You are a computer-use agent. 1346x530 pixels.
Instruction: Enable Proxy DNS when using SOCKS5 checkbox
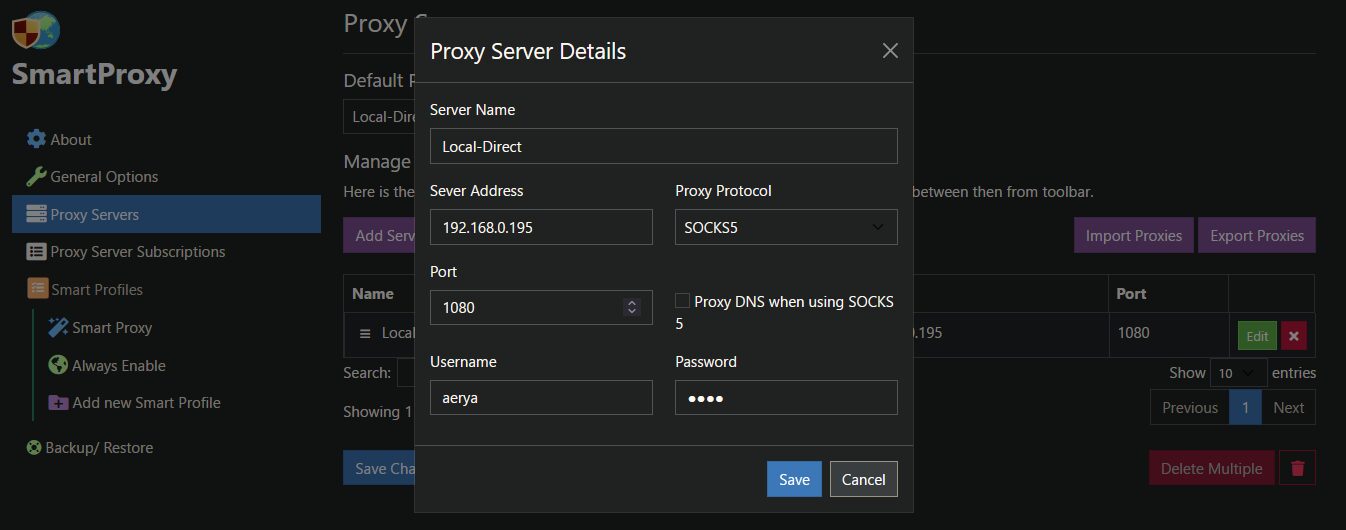(x=683, y=300)
